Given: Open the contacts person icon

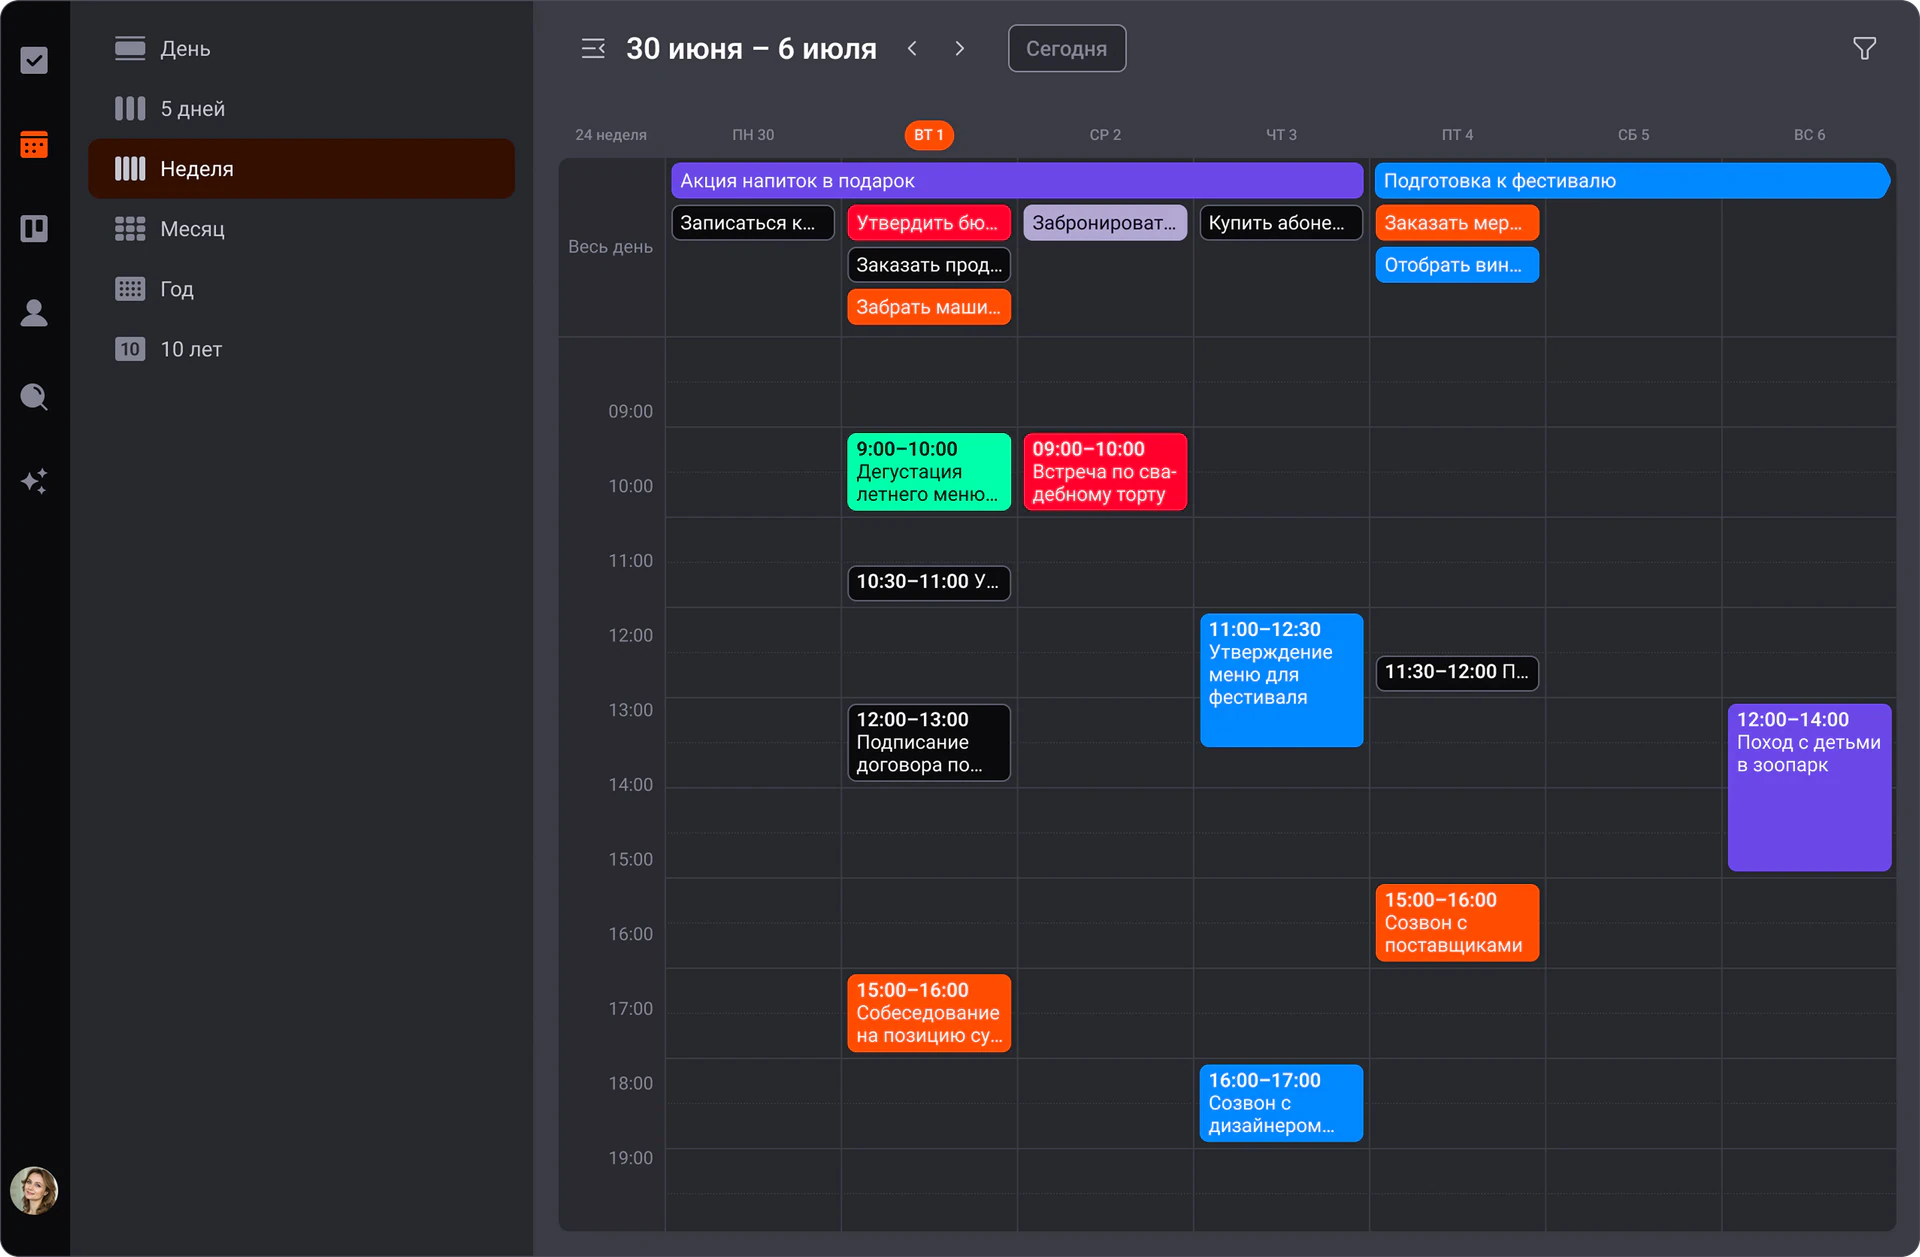Looking at the screenshot, I should click(x=34, y=313).
